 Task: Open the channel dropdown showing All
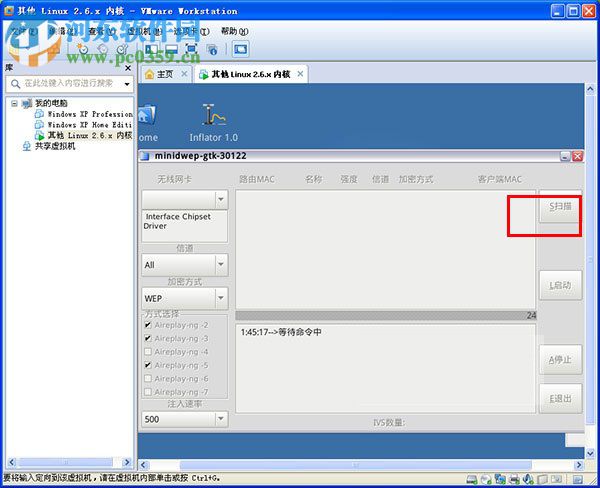pyautogui.click(x=185, y=264)
